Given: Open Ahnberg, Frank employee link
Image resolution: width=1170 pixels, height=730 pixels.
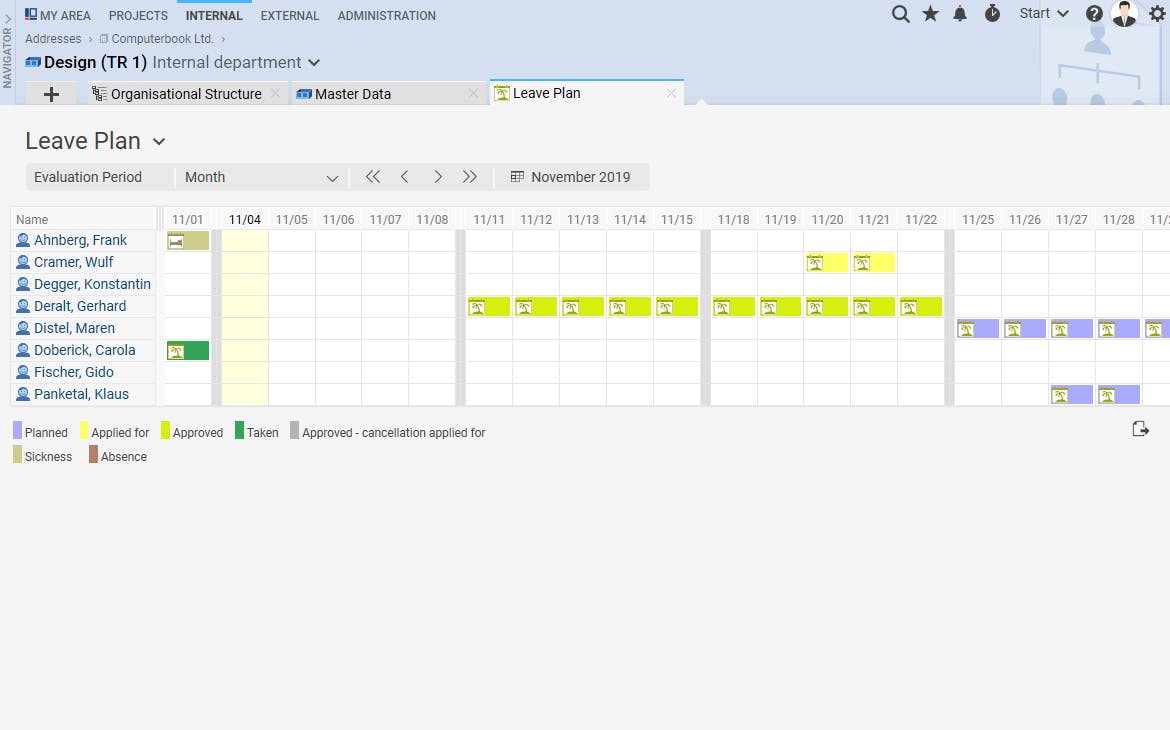Looking at the screenshot, I should [80, 240].
